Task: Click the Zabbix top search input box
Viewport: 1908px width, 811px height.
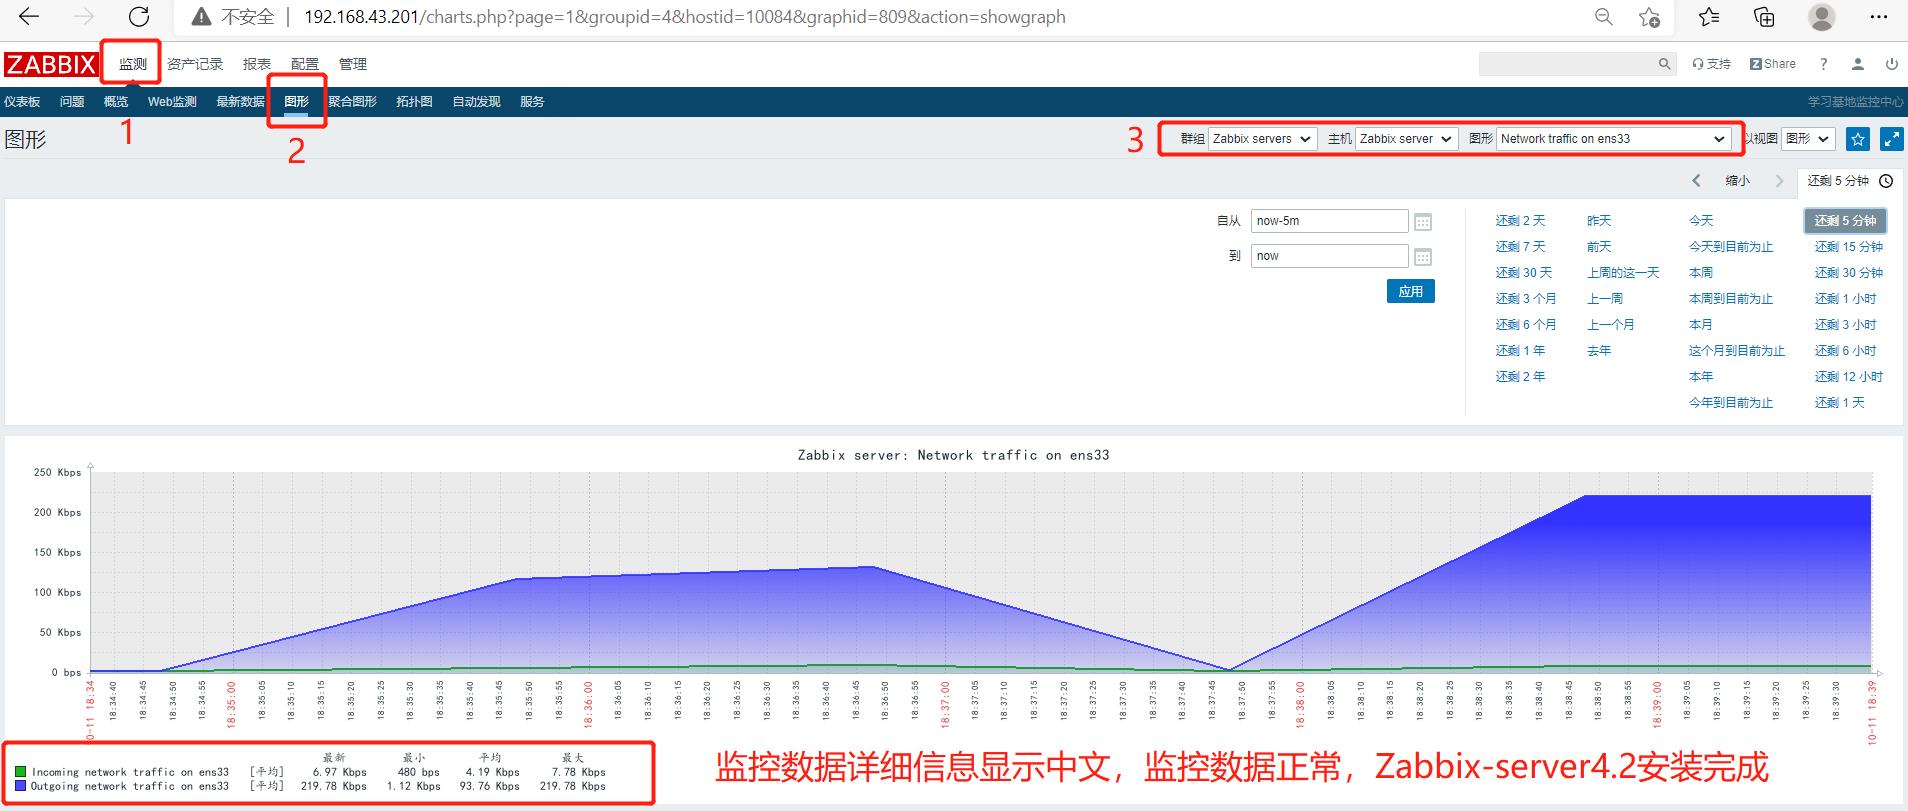Action: click(x=1567, y=64)
